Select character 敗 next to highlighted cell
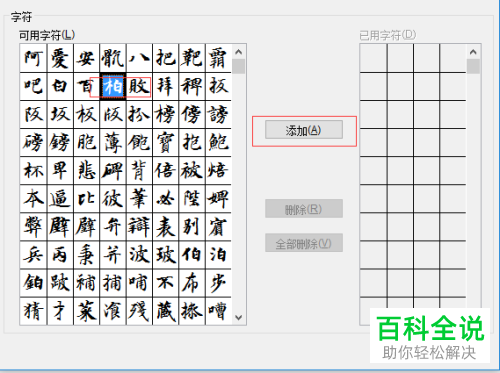The image size is (500, 373). coord(139,87)
